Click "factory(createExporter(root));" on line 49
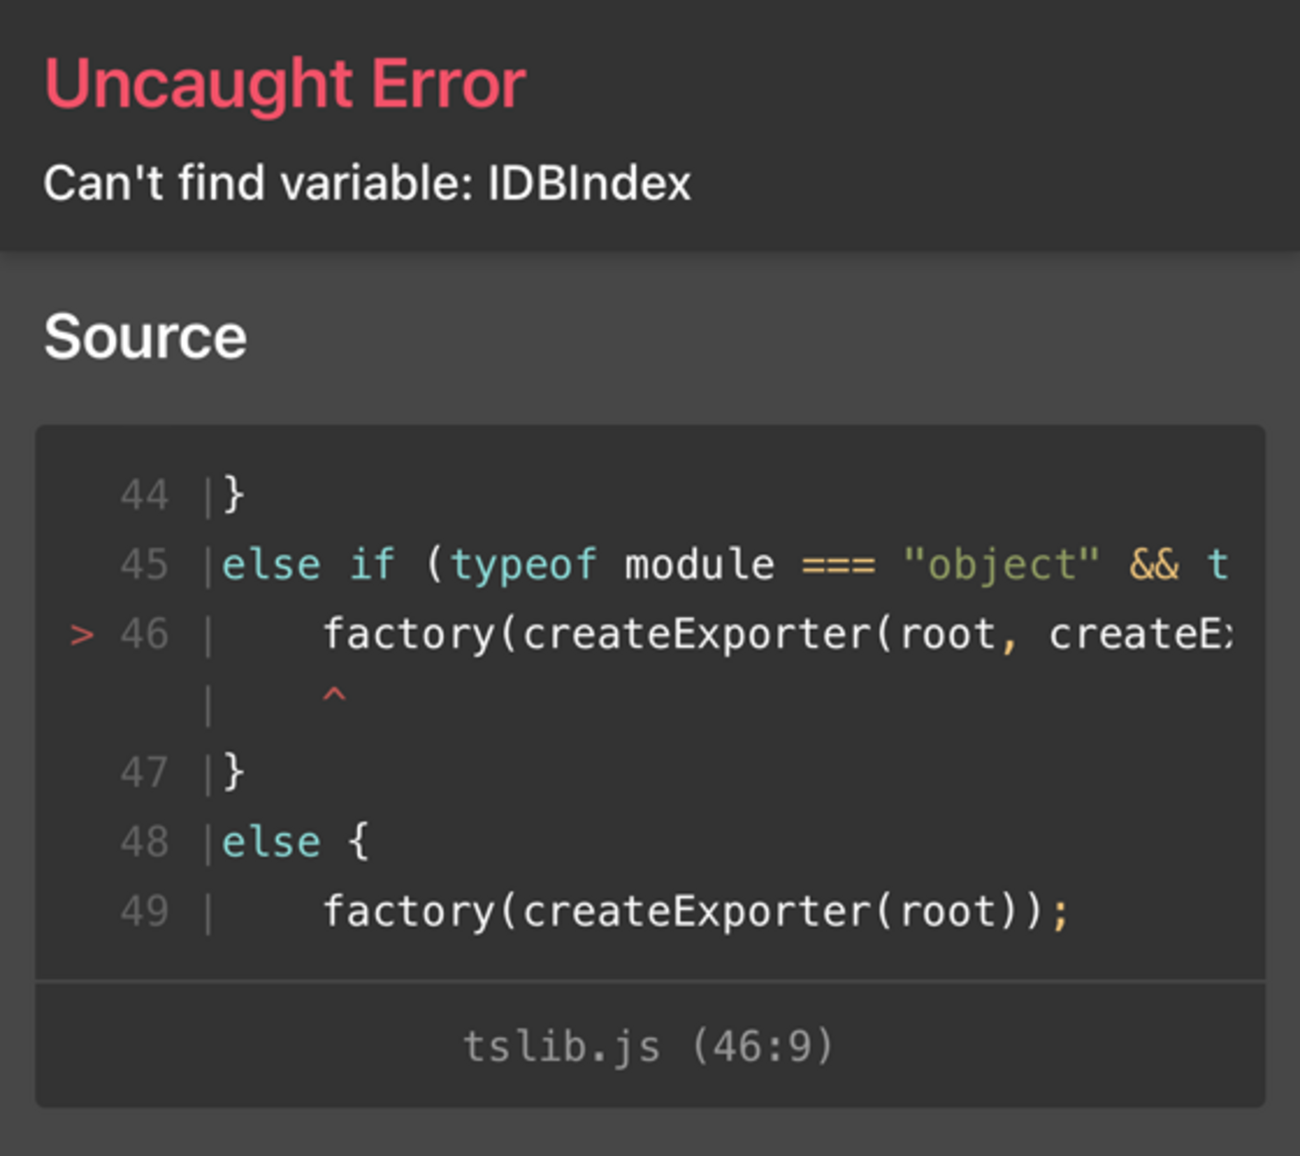 695,911
